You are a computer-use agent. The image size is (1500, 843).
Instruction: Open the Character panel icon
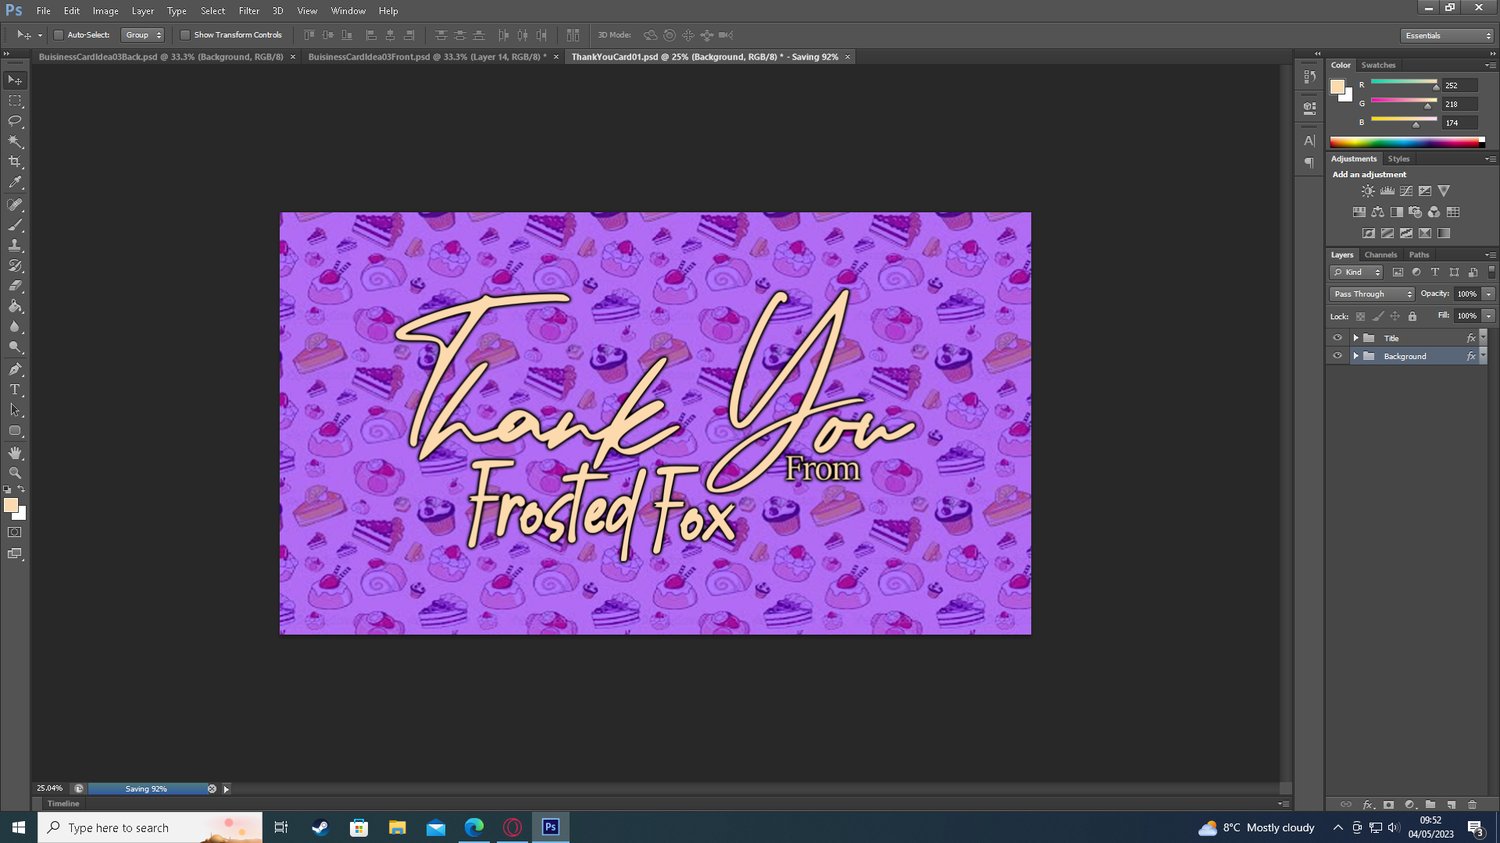1309,141
